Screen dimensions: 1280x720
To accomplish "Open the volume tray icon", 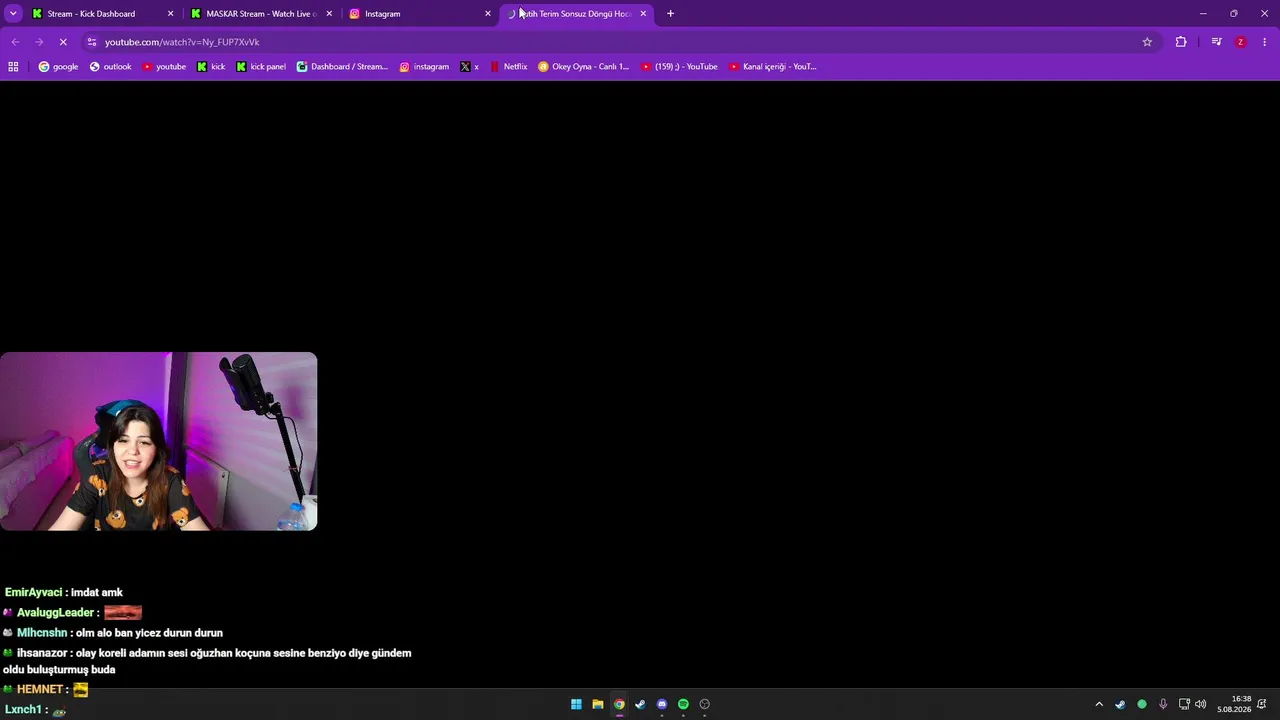I will (x=1201, y=704).
